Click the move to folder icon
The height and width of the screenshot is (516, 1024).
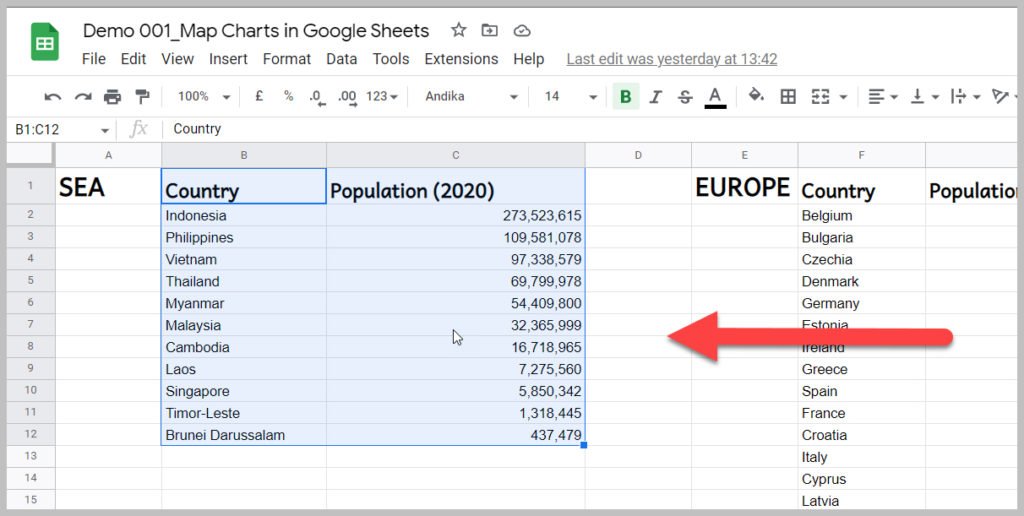[489, 30]
